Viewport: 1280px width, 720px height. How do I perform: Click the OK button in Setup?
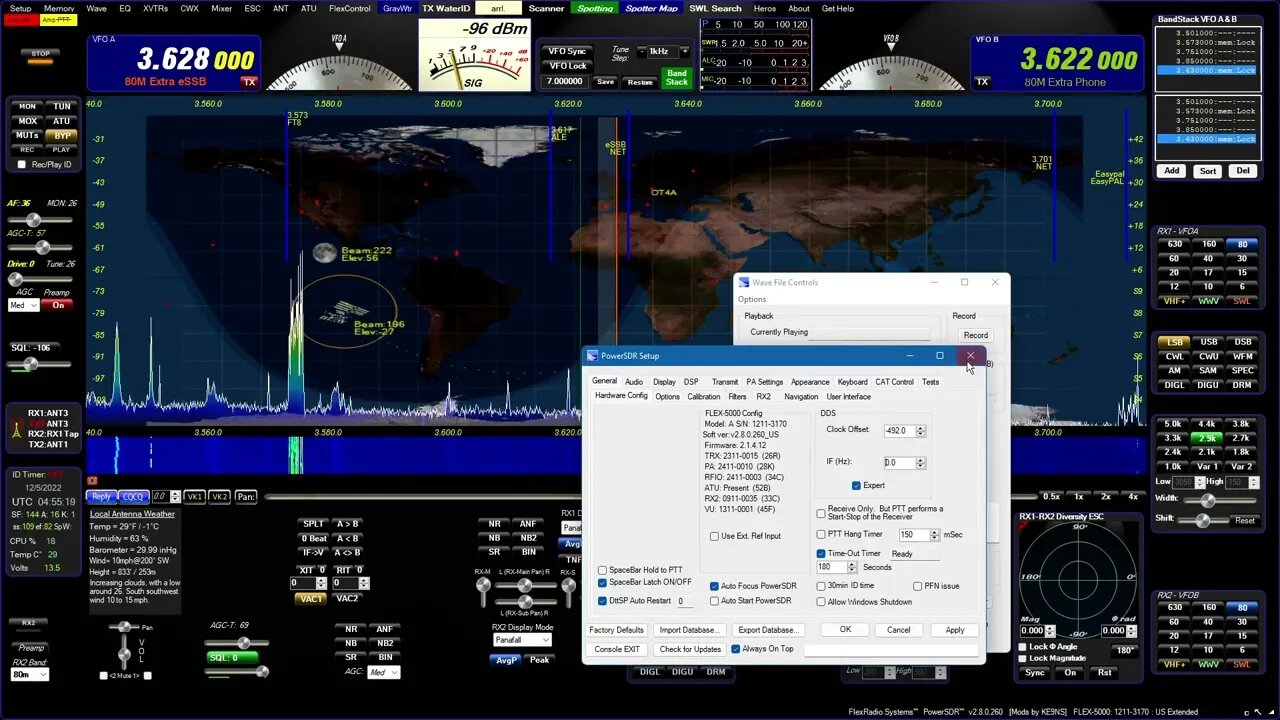click(845, 630)
